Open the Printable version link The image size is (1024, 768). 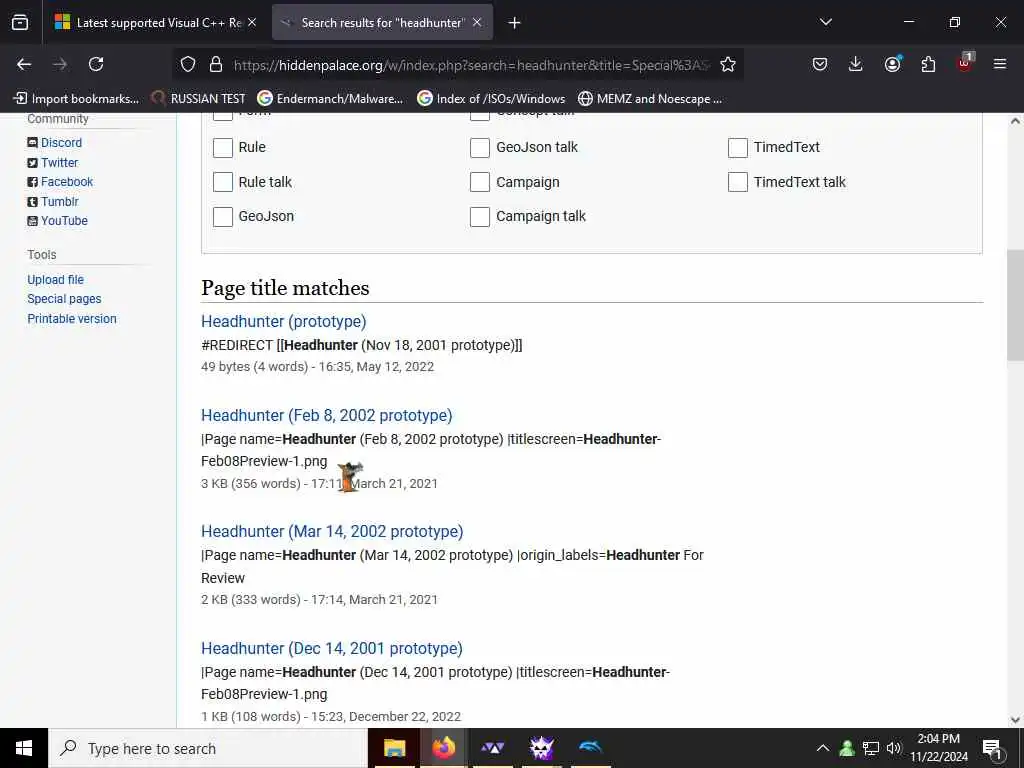(x=72, y=319)
